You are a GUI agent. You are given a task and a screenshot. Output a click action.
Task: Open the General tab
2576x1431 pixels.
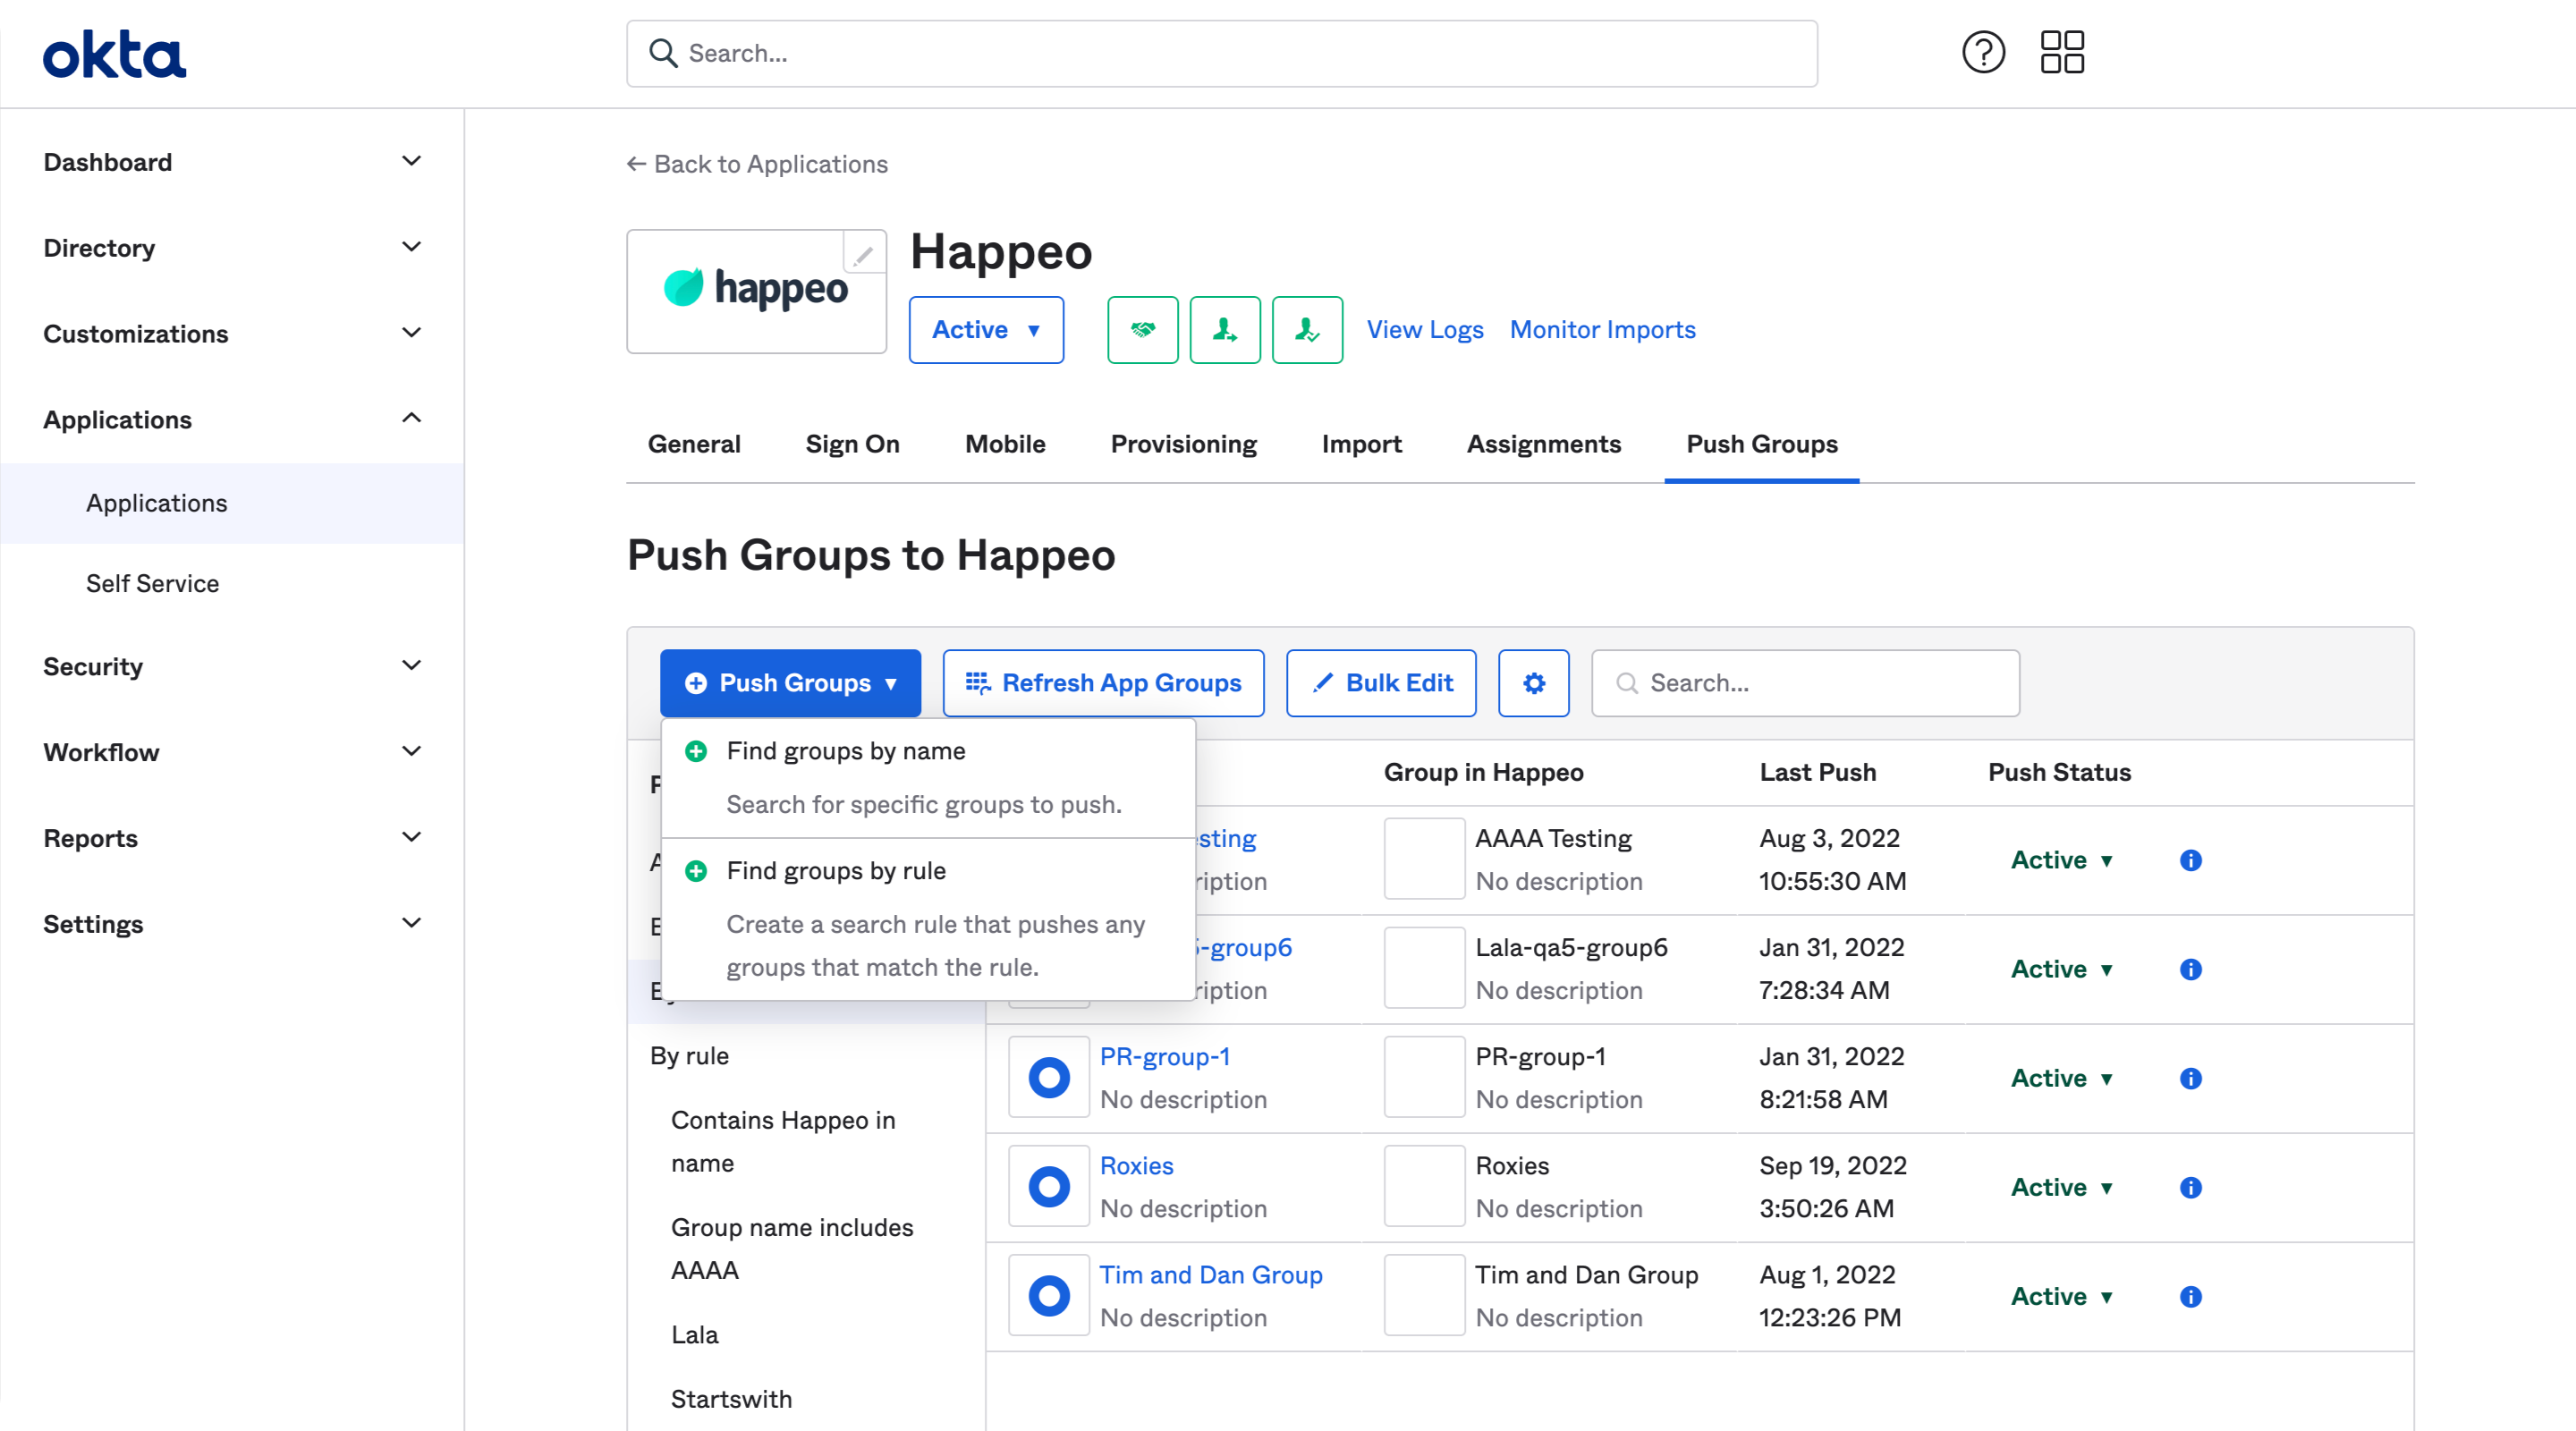coord(694,444)
